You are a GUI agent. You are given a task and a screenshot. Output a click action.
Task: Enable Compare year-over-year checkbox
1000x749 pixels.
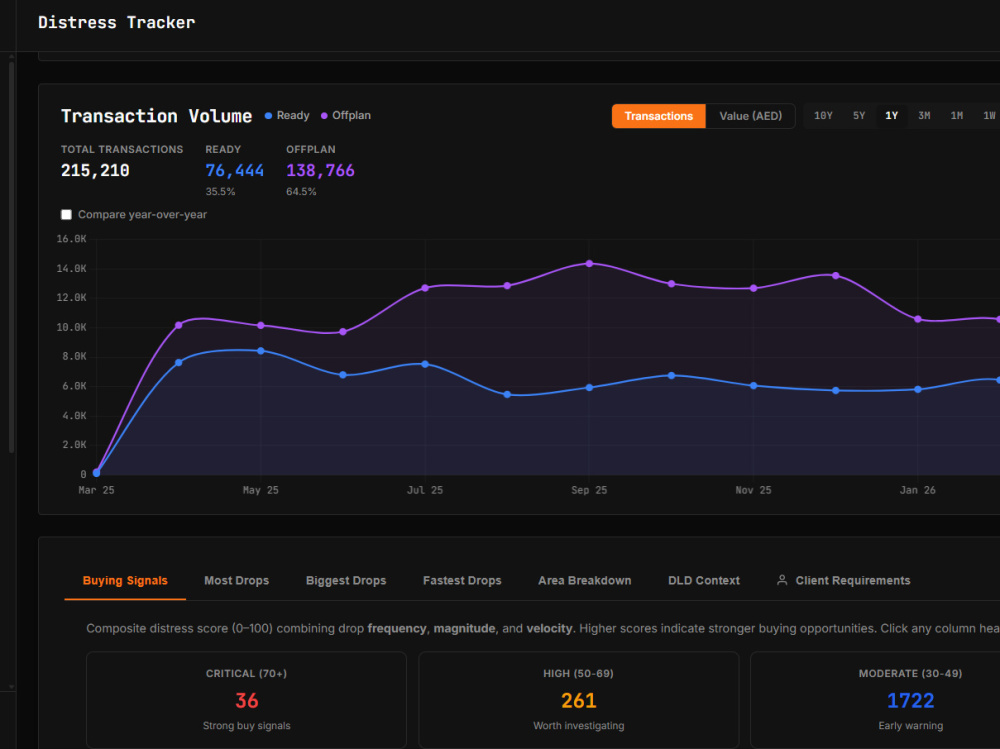(66, 214)
